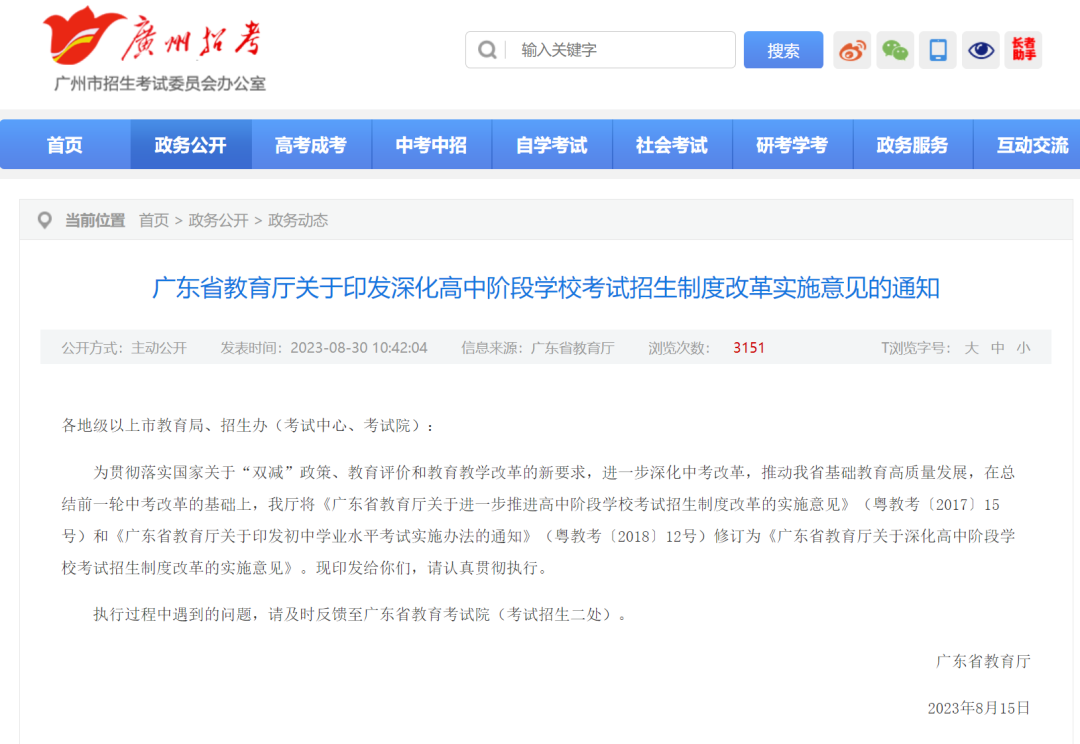Open the Weibo sharing icon
The width and height of the screenshot is (1080, 744).
pyautogui.click(x=851, y=50)
